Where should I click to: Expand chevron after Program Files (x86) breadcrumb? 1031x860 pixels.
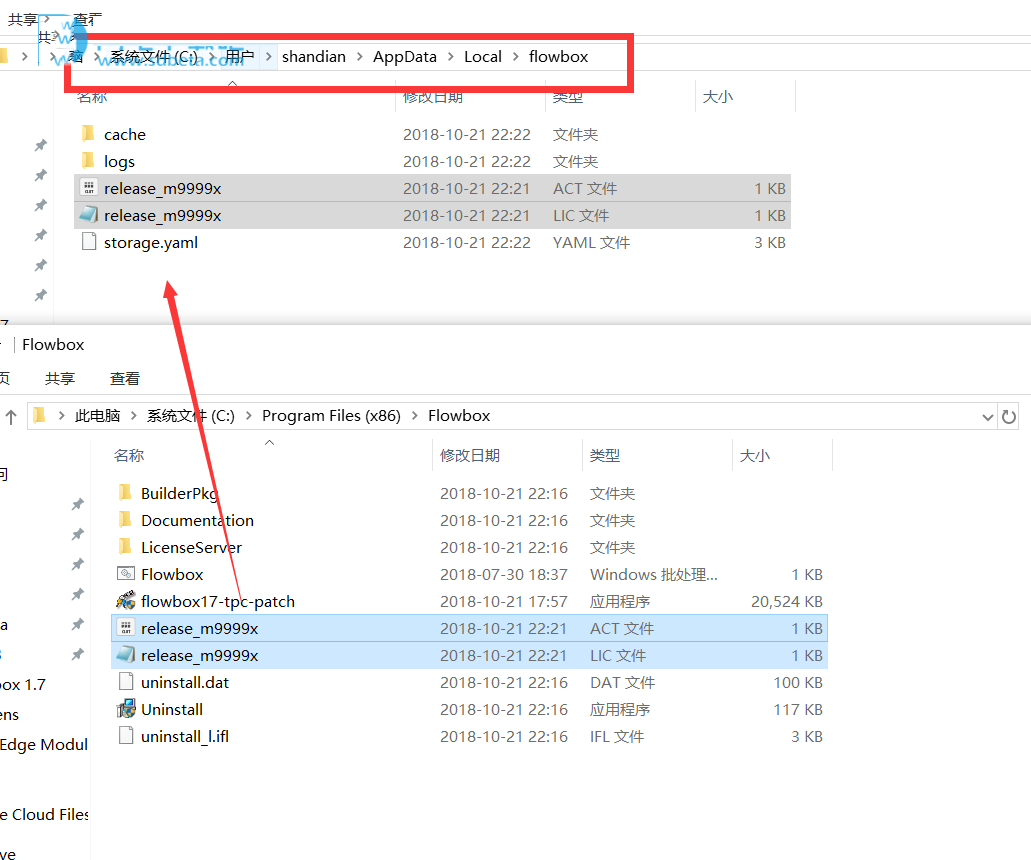415,416
